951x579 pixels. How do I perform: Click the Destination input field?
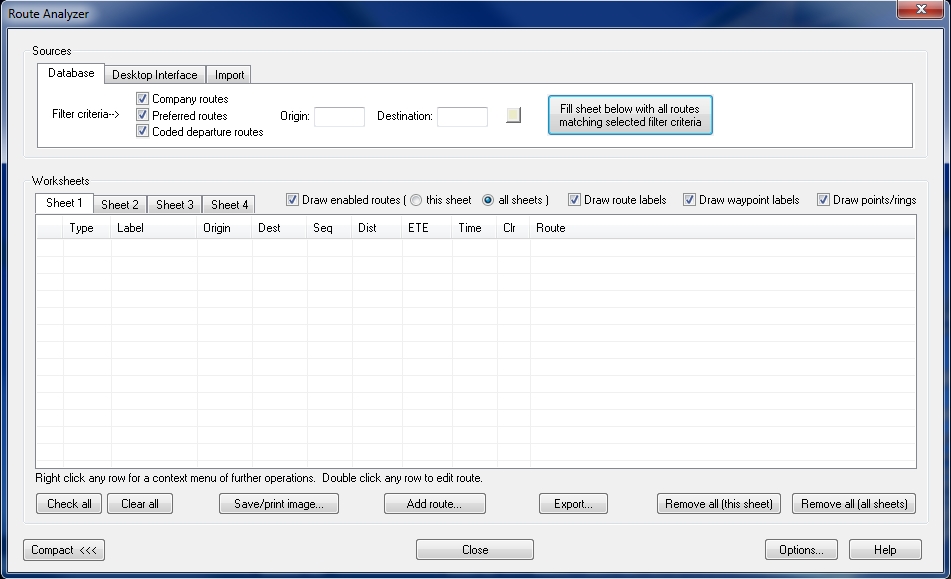click(x=462, y=116)
